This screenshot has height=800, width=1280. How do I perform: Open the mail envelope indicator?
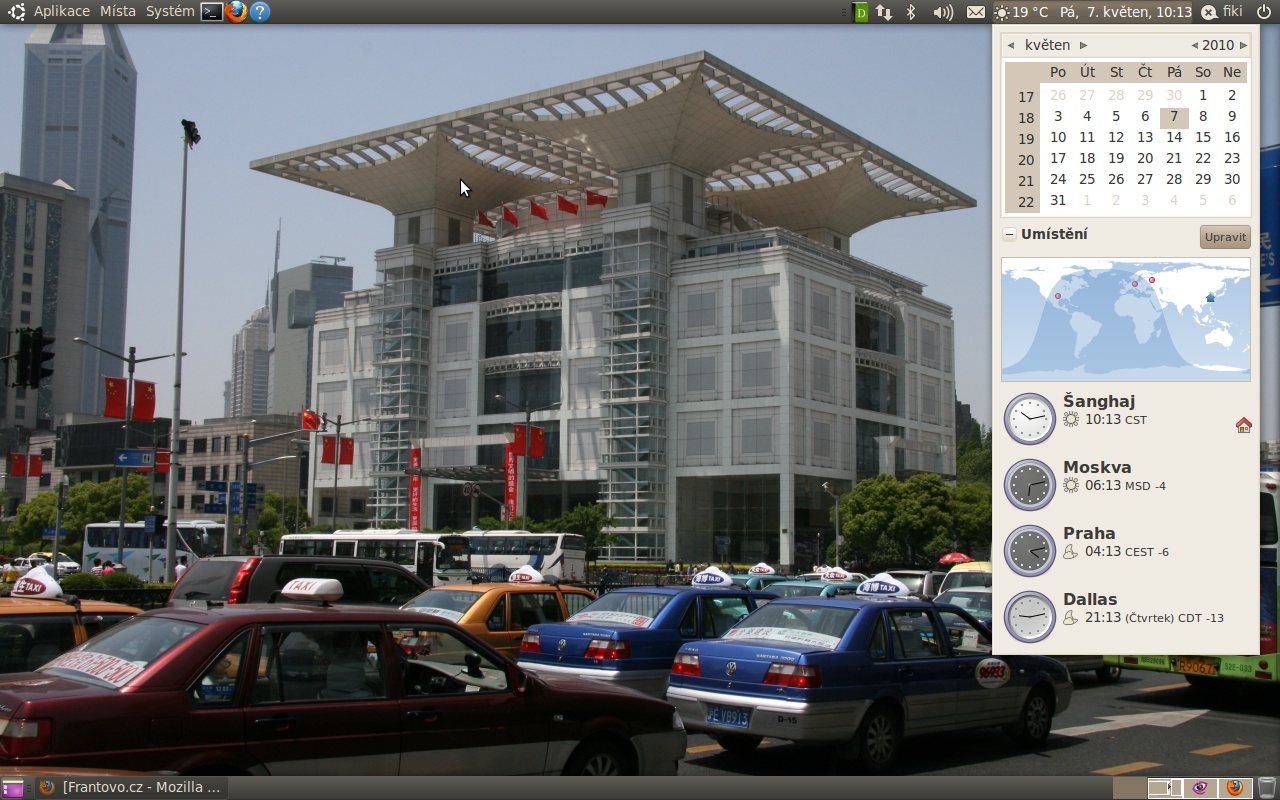point(975,12)
